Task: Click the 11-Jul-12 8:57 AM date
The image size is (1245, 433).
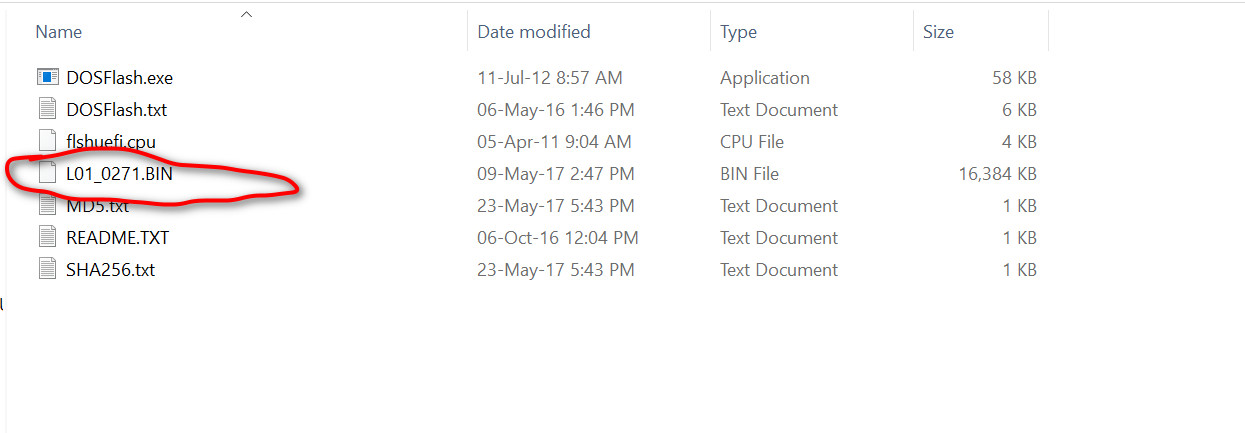Action: [x=549, y=78]
